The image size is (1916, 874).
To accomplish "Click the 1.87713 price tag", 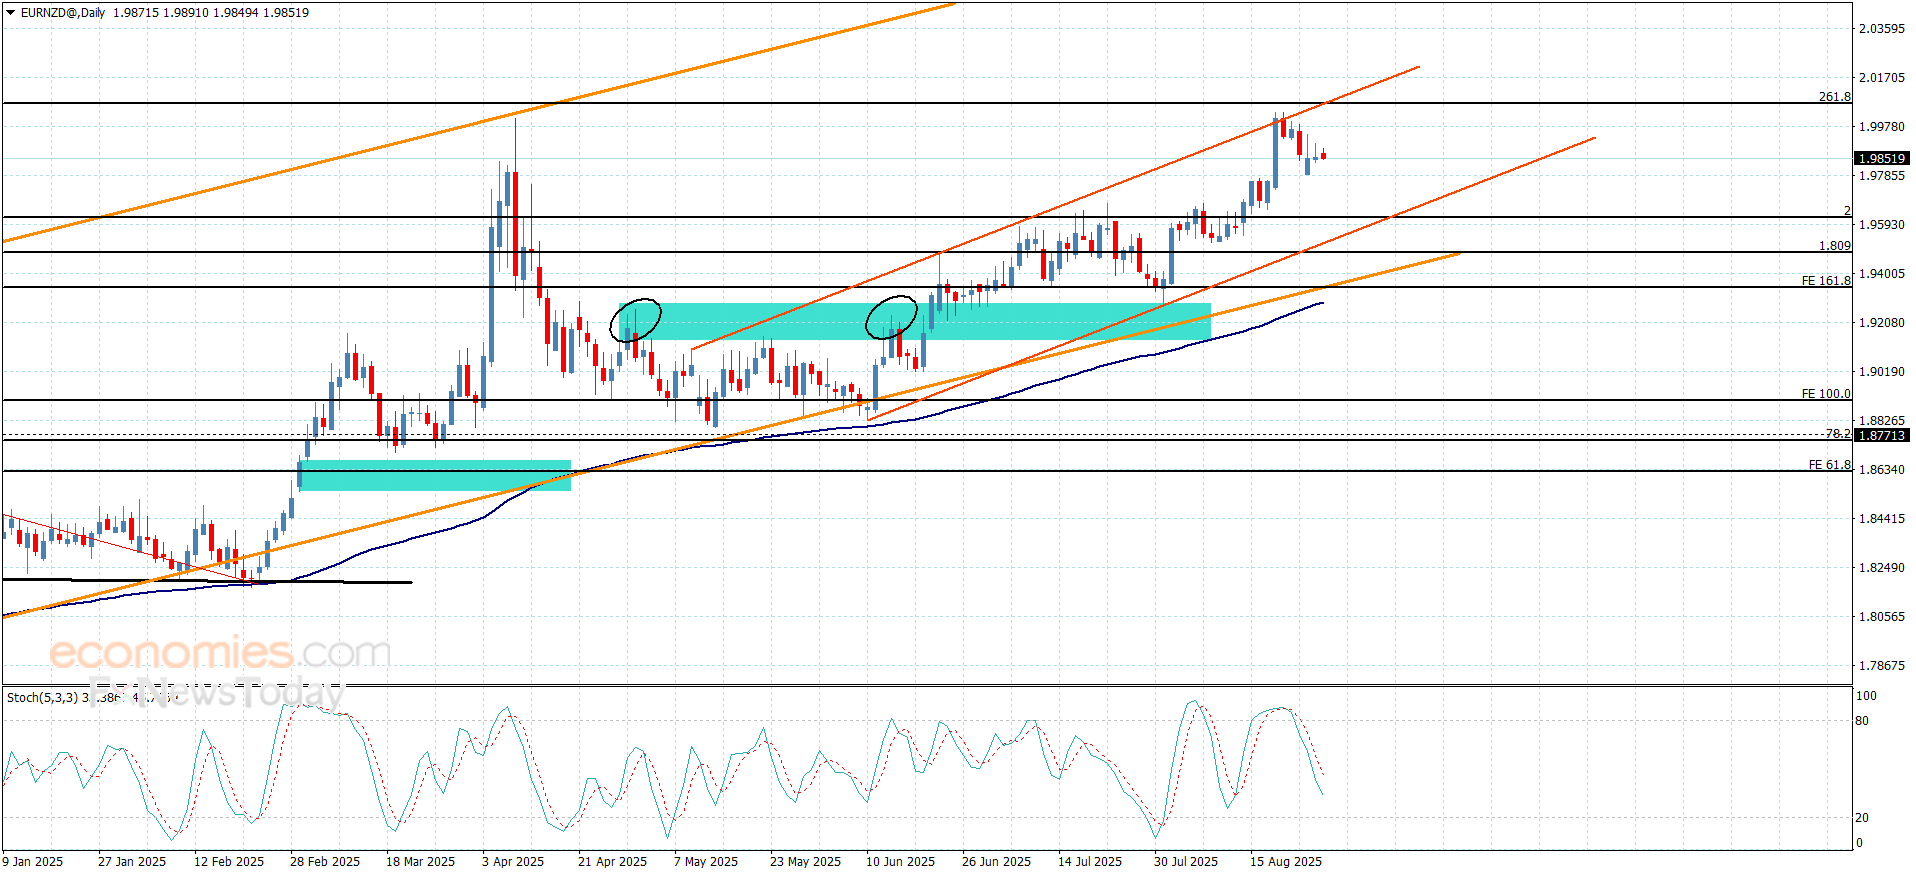I will pyautogui.click(x=1882, y=435).
